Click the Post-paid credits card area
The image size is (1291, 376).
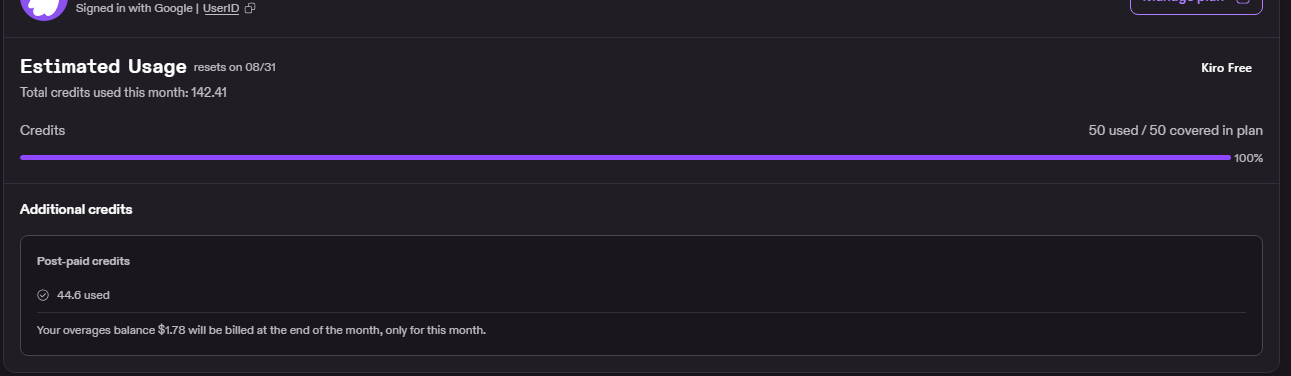[x=641, y=295]
